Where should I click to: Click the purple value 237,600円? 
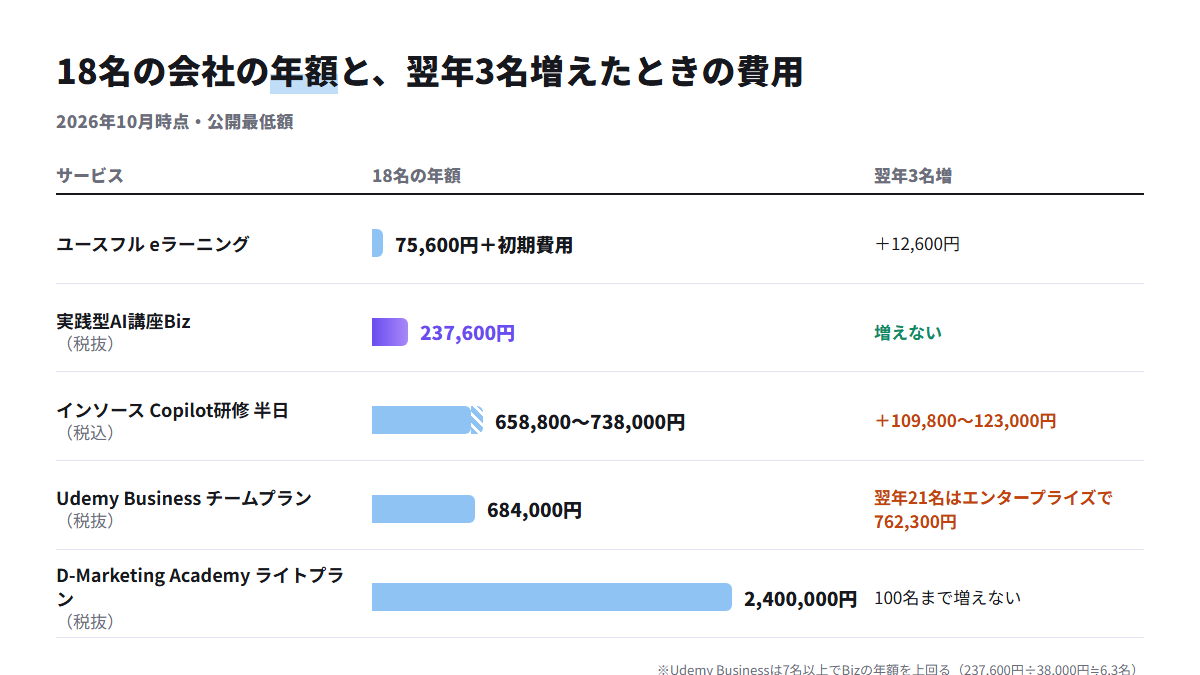tap(467, 333)
